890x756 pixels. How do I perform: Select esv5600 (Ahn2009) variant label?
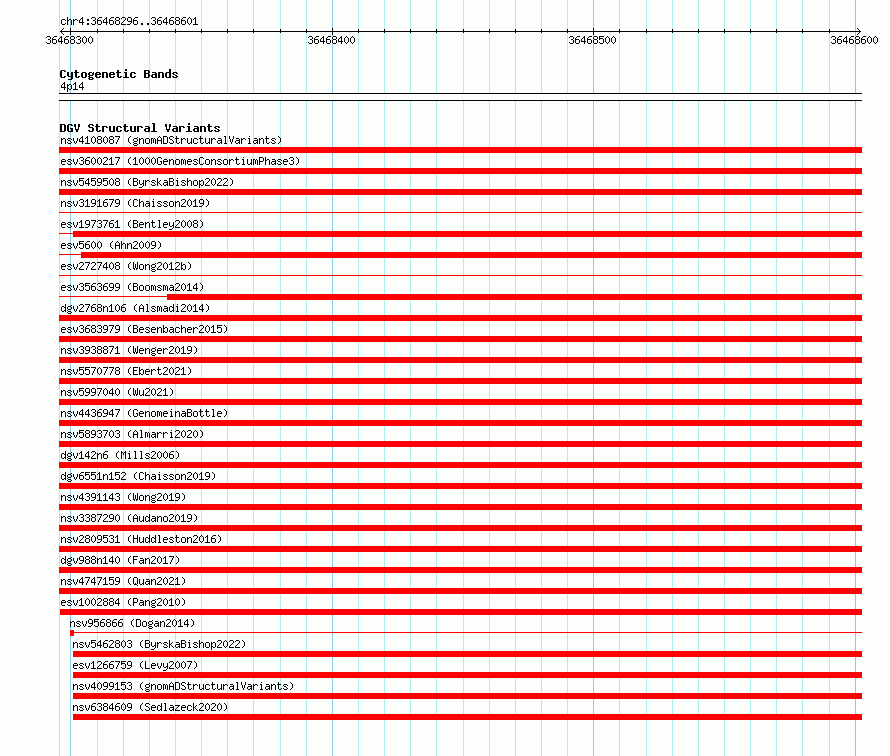click(x=111, y=245)
